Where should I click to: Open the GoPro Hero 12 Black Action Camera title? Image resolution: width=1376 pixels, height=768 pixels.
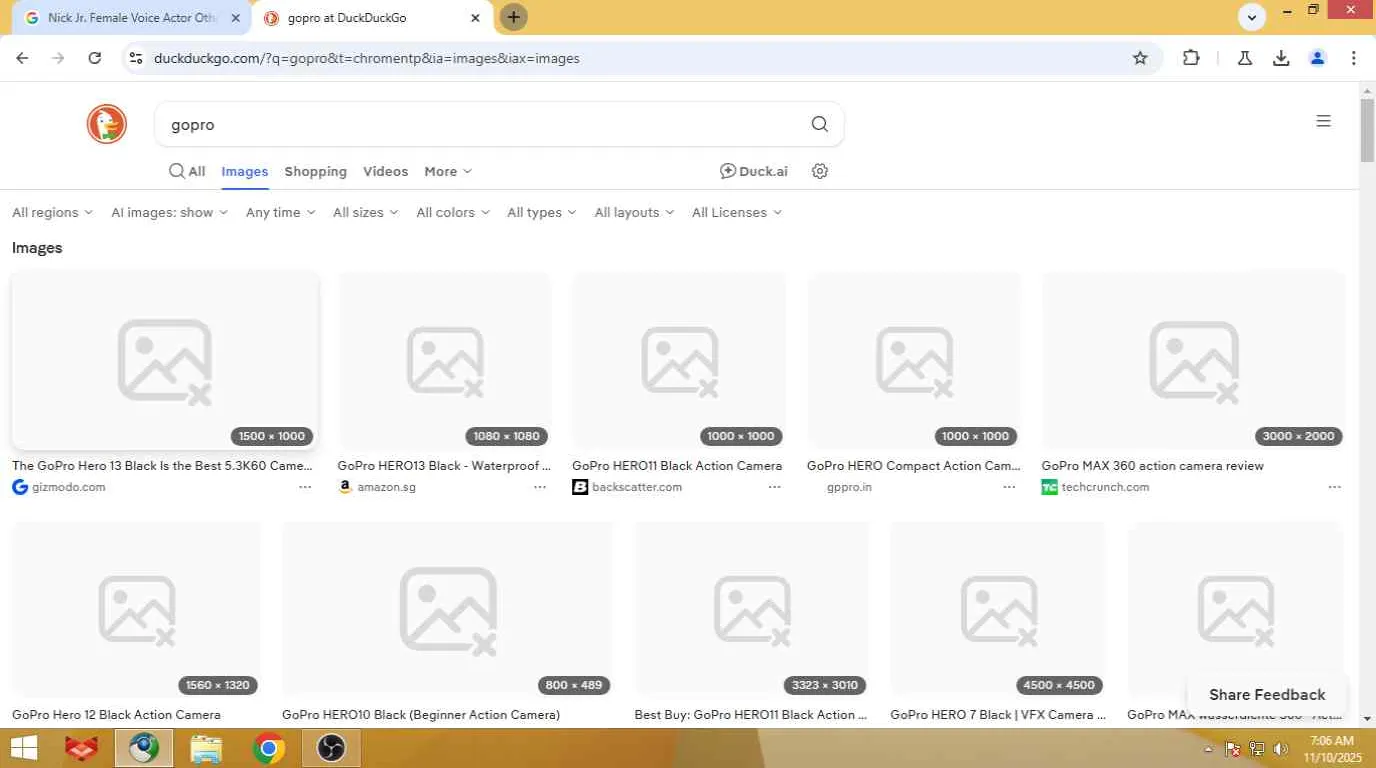point(116,715)
